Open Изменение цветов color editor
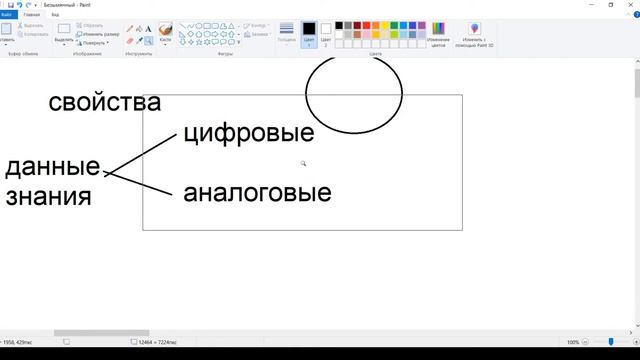Viewport: 640px width, 360px height. click(x=438, y=35)
